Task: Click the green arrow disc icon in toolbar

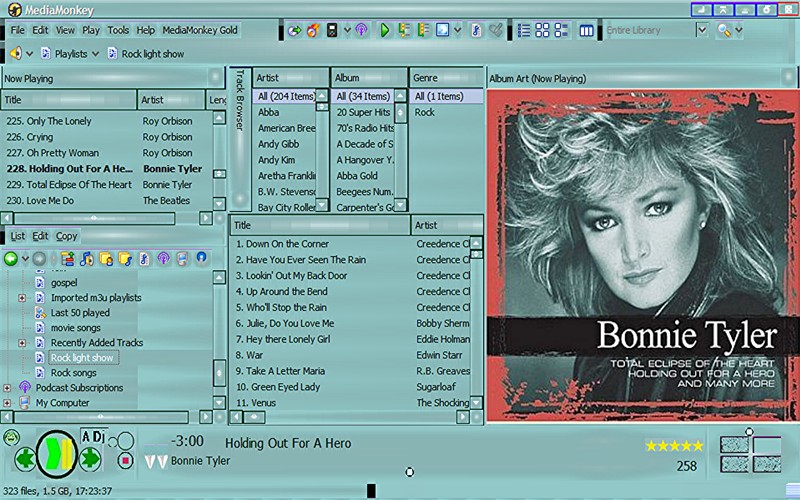Action: pos(294,31)
